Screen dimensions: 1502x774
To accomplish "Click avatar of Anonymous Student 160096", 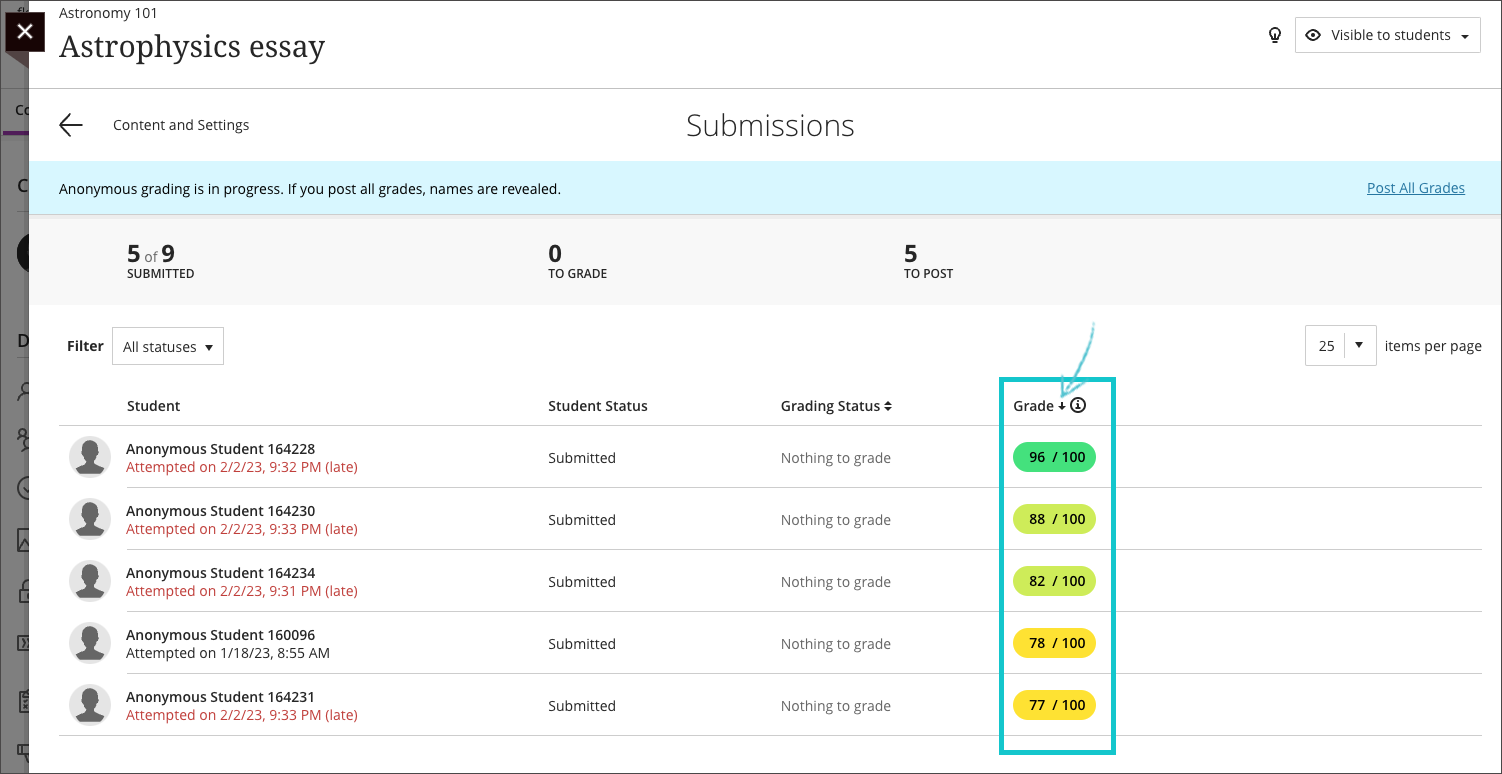I will (x=90, y=644).
